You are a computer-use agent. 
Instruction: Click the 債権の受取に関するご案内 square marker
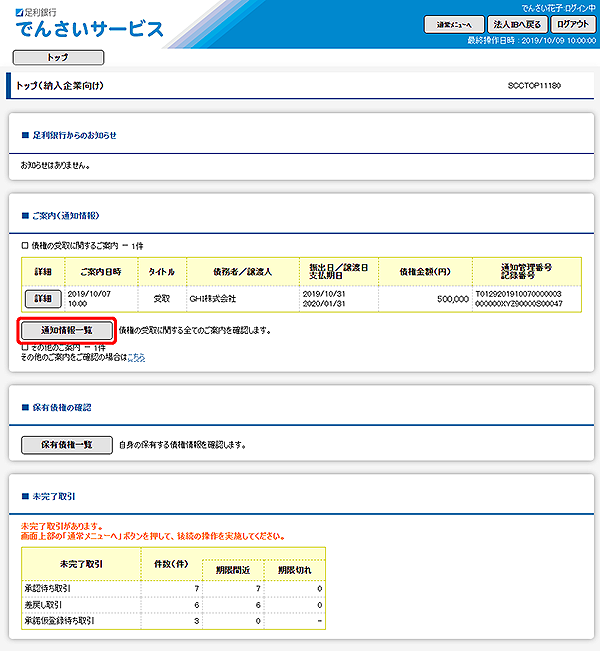25,244
